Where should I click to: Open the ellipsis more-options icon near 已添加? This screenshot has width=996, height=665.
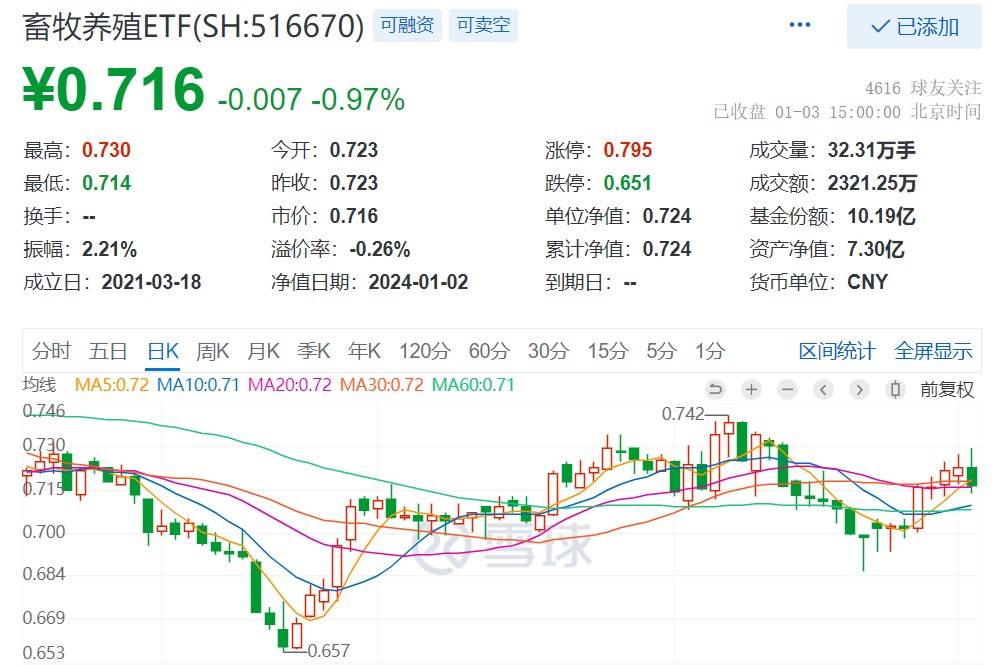pos(798,24)
